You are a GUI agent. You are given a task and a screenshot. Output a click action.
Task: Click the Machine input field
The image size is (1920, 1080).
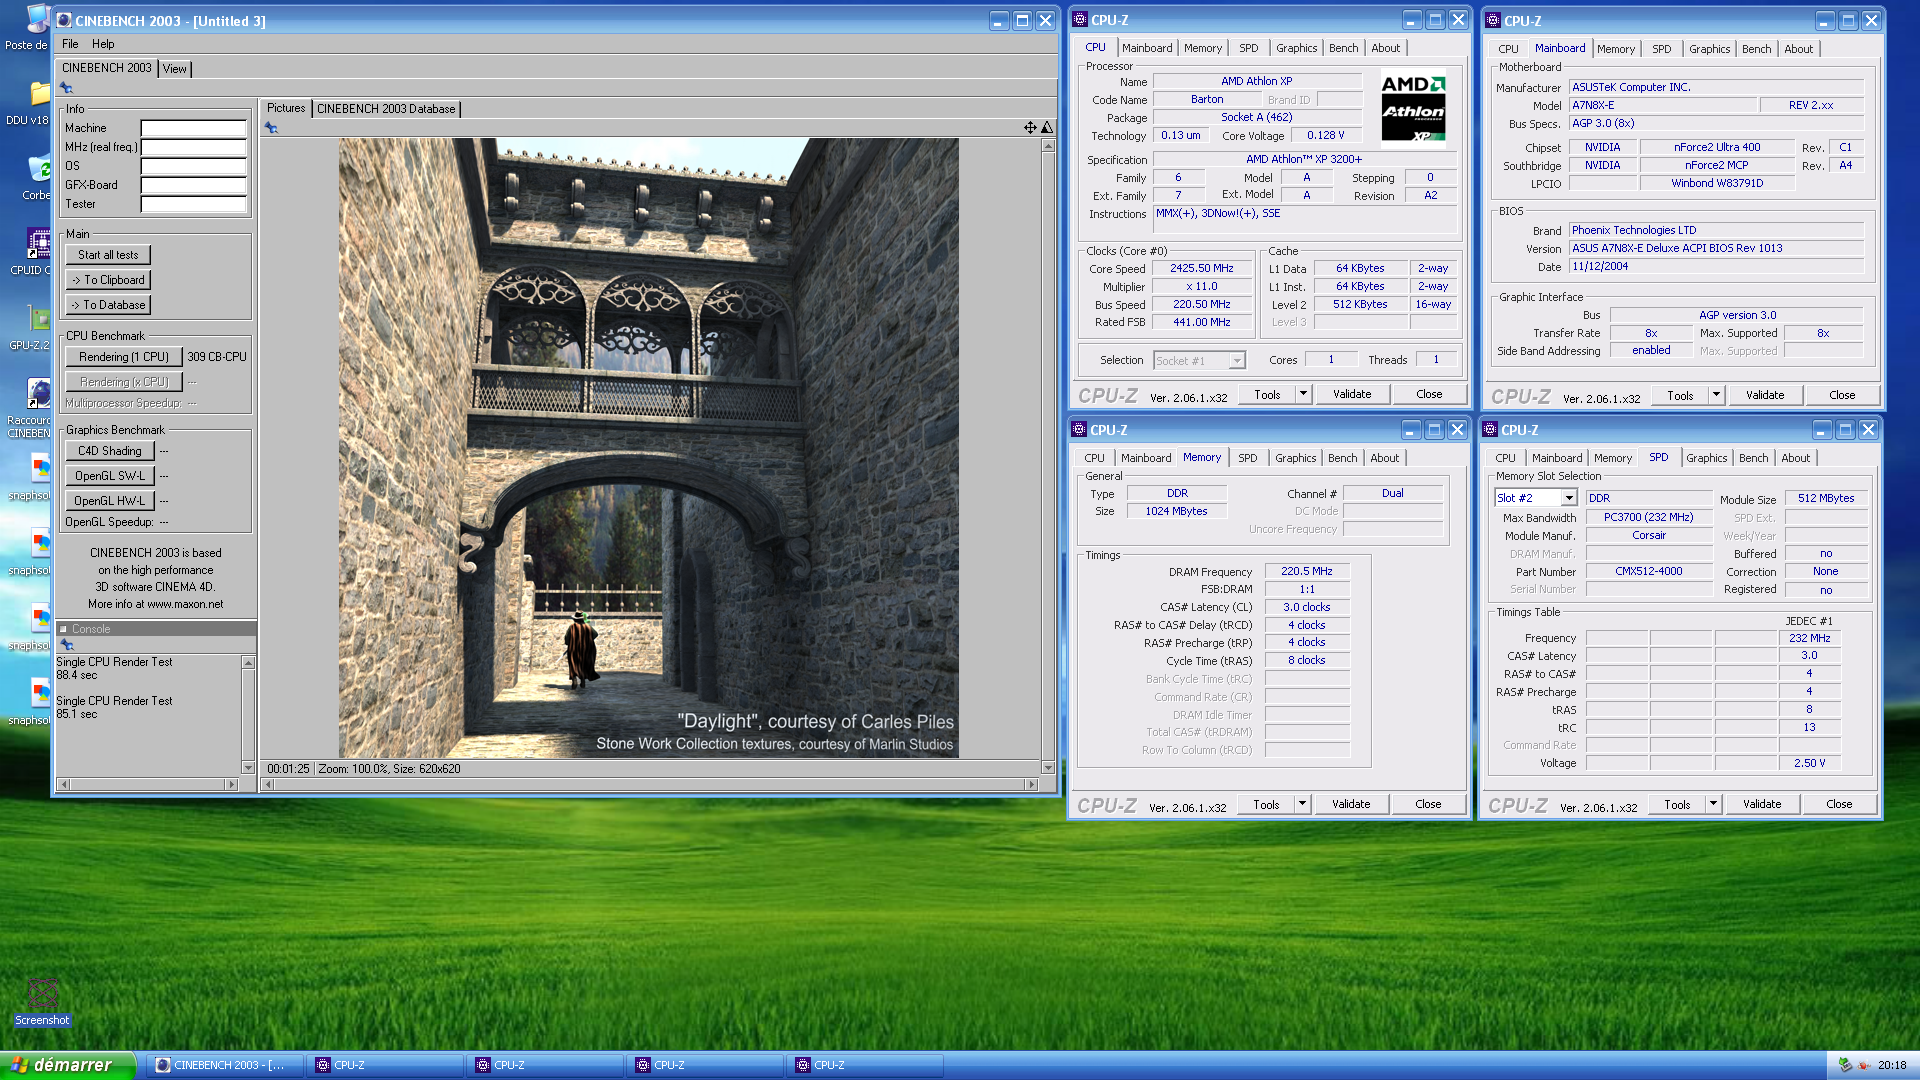[193, 128]
